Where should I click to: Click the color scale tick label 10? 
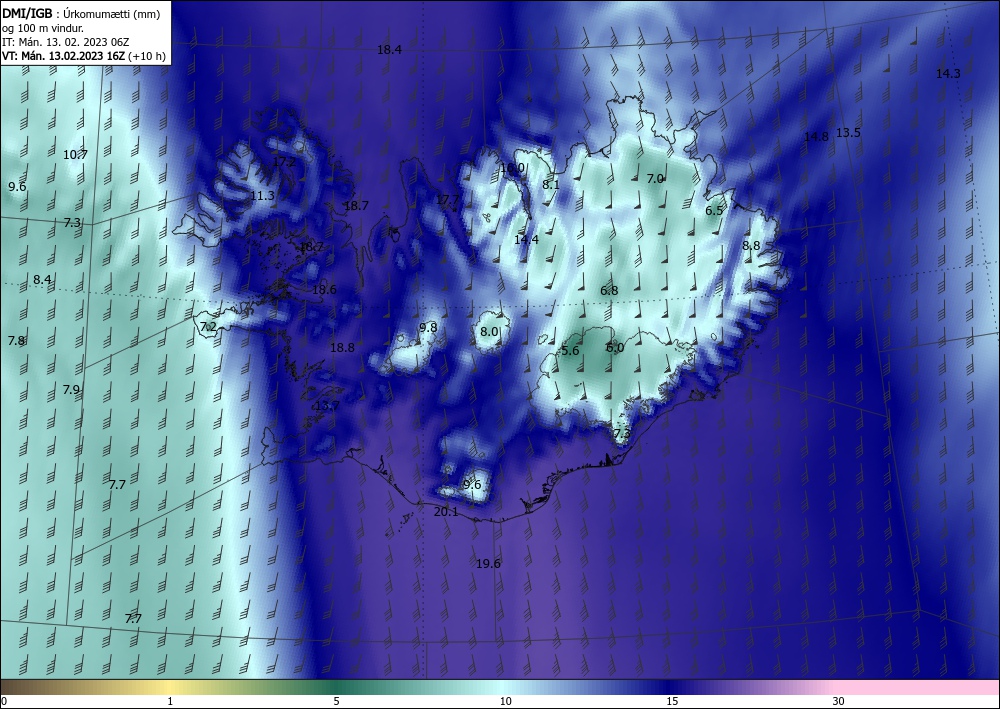click(x=505, y=701)
